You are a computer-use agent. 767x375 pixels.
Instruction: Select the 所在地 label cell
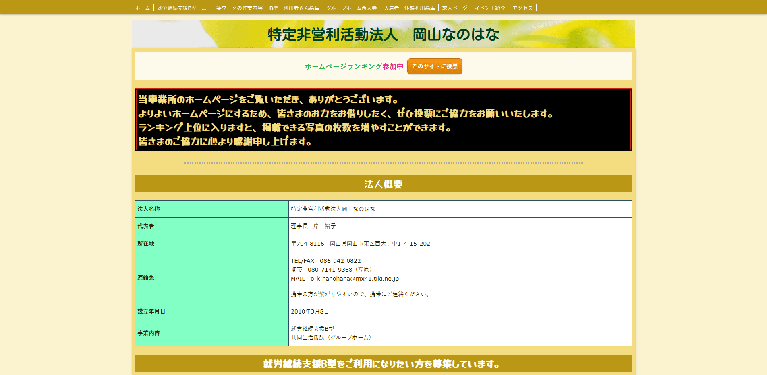click(211, 243)
